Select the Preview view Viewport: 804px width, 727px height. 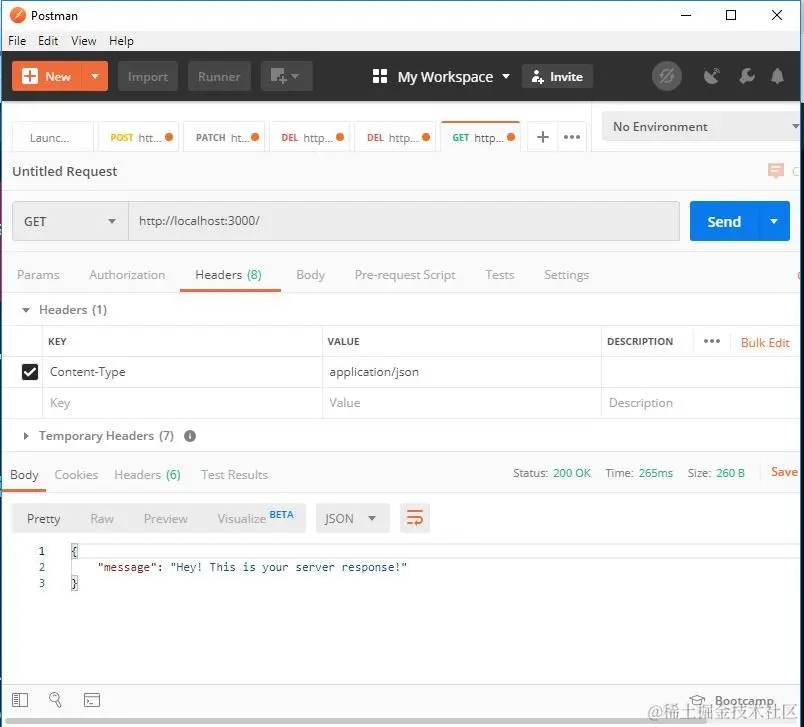166,519
